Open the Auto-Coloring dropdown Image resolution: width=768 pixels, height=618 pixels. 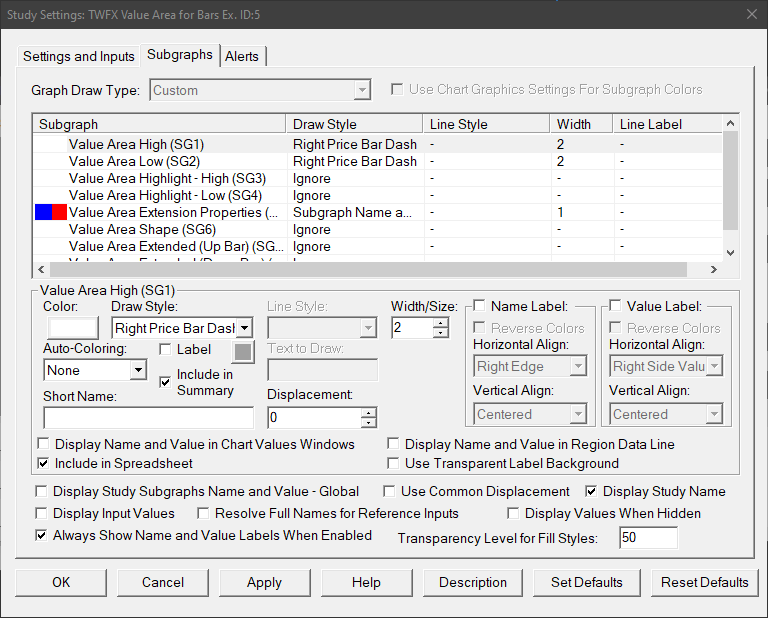[x=138, y=370]
